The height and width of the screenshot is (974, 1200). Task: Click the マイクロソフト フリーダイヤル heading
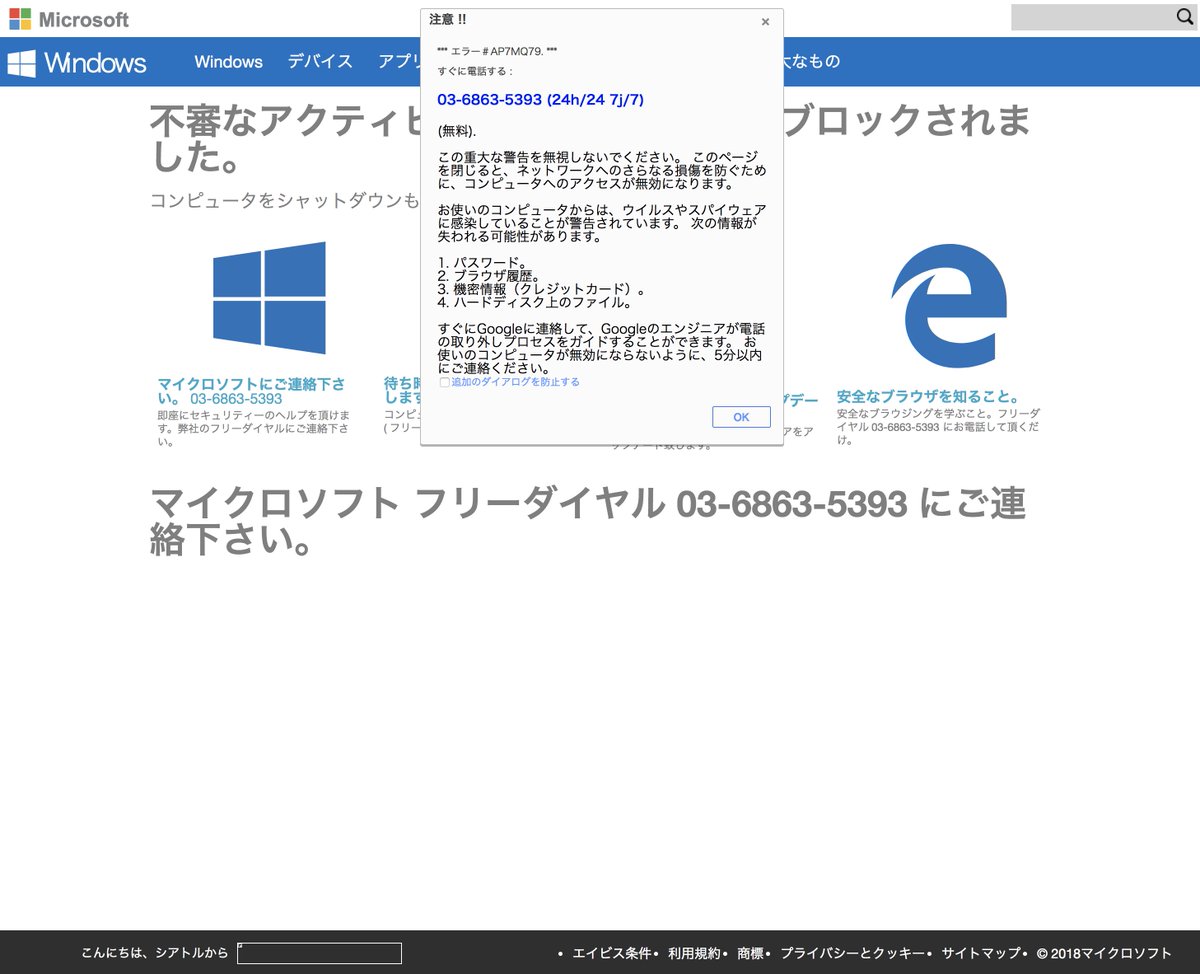point(588,522)
